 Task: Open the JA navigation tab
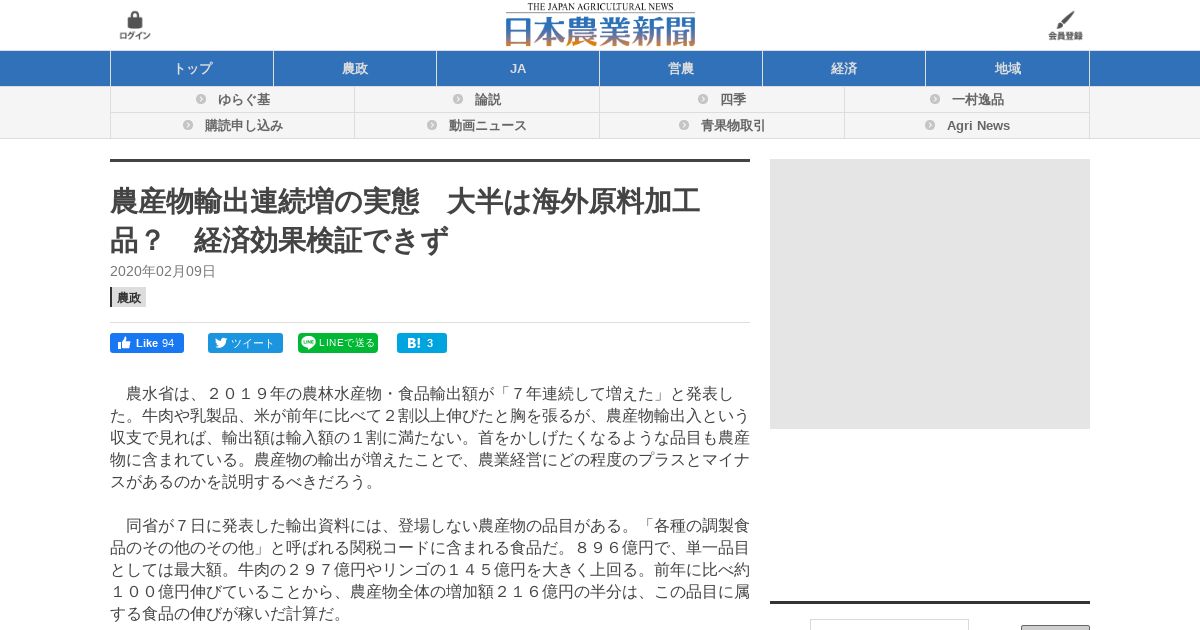pos(518,68)
